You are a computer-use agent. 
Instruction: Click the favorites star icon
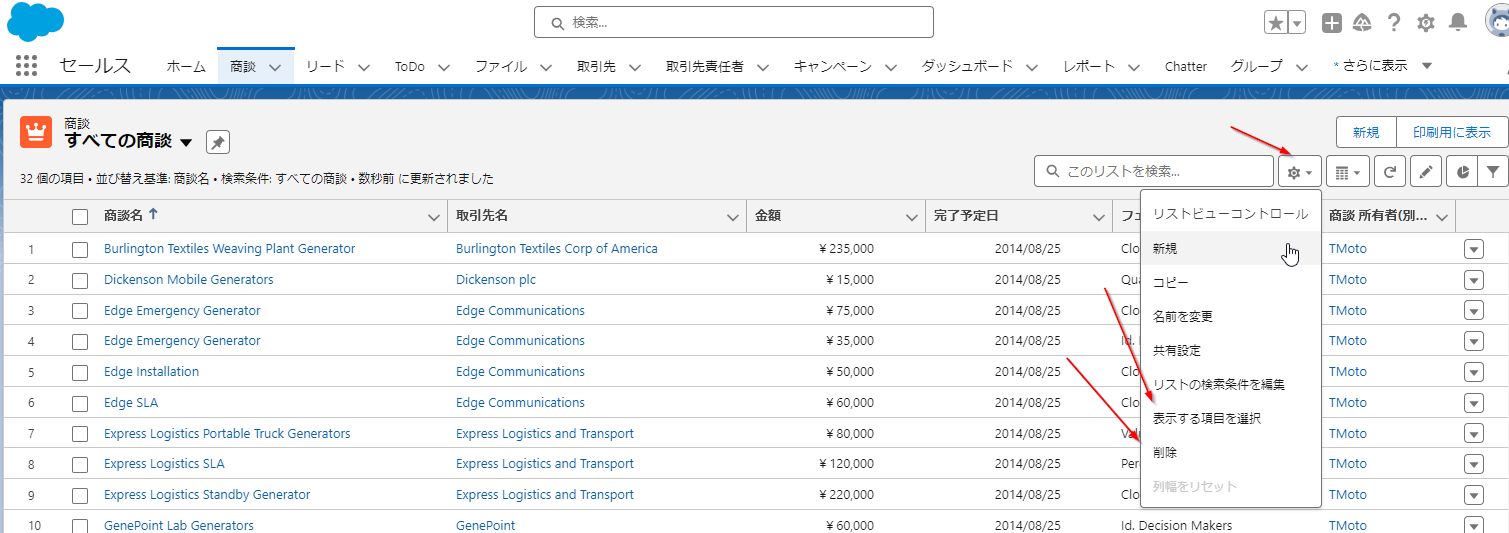pyautogui.click(x=1275, y=23)
